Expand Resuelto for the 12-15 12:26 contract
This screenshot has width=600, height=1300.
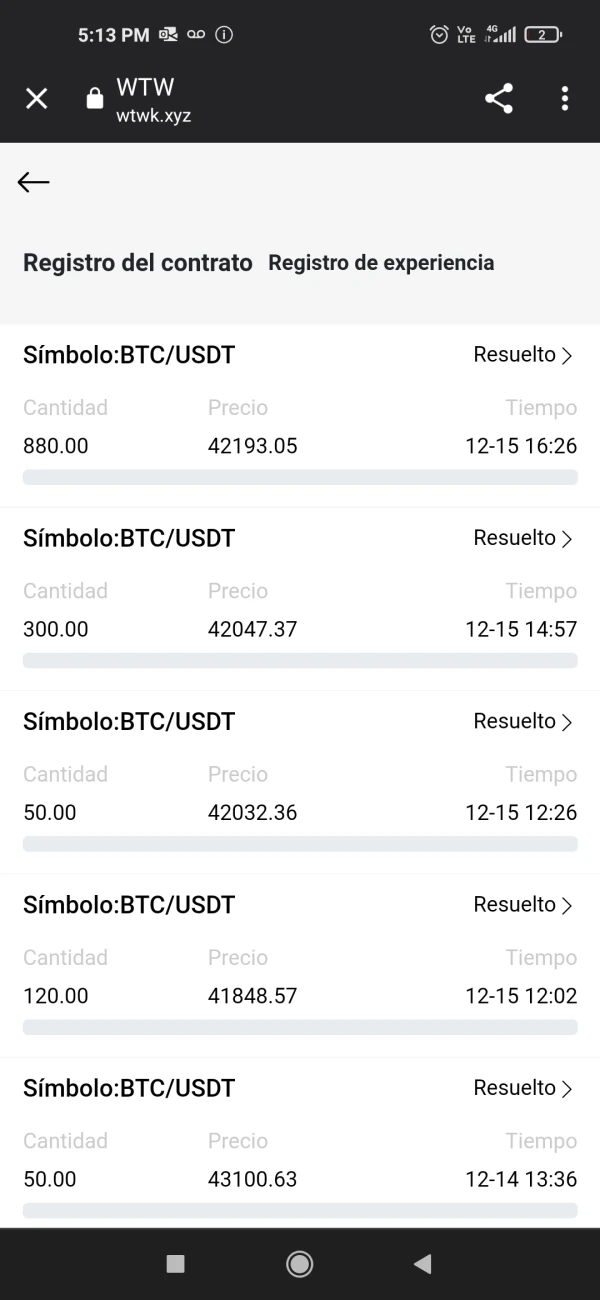[x=522, y=721]
